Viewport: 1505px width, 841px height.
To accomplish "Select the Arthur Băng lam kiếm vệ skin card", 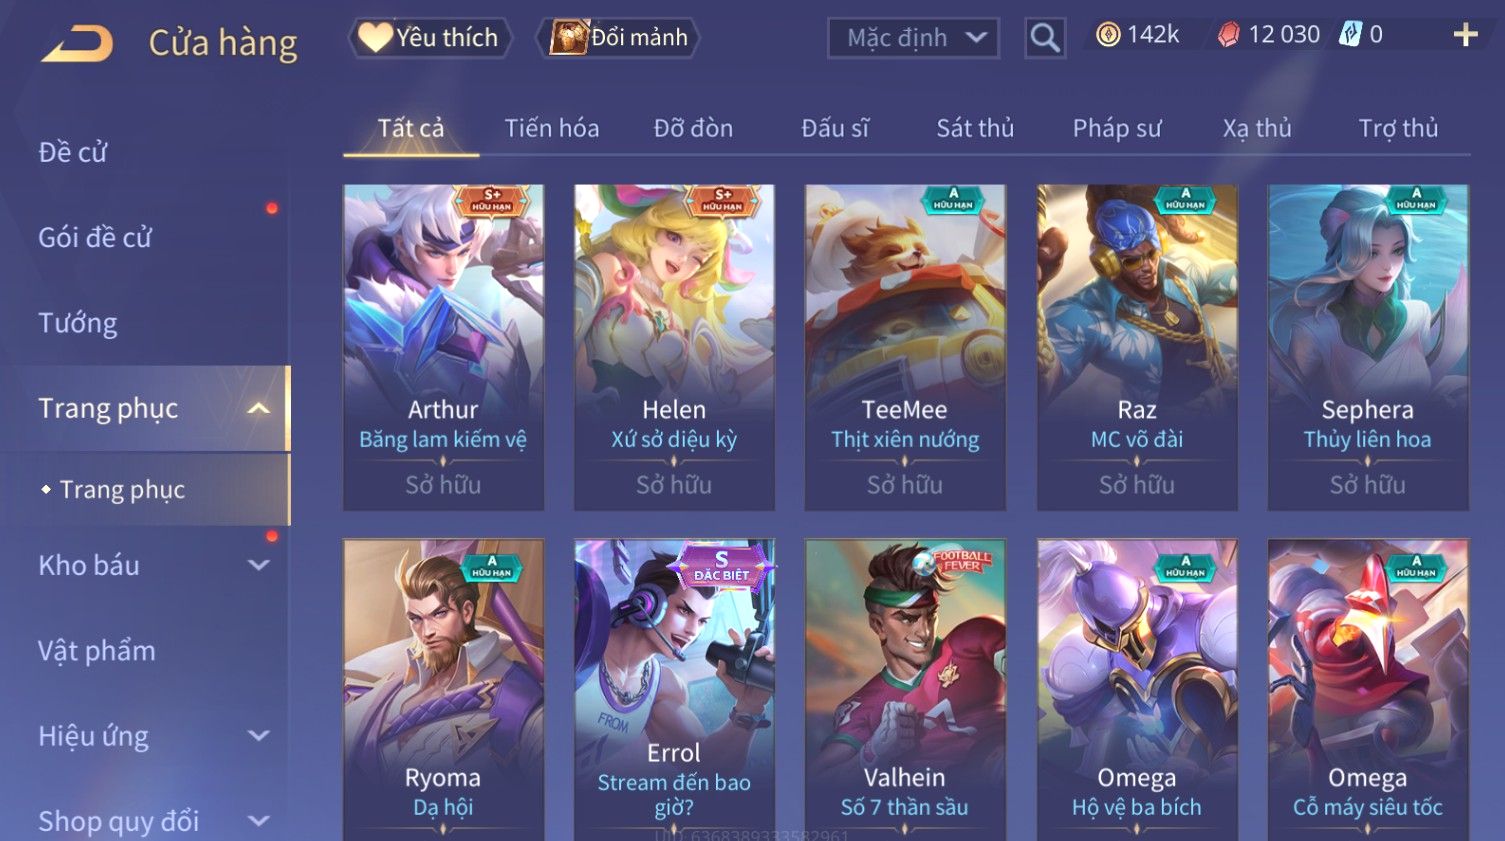I will coord(443,347).
